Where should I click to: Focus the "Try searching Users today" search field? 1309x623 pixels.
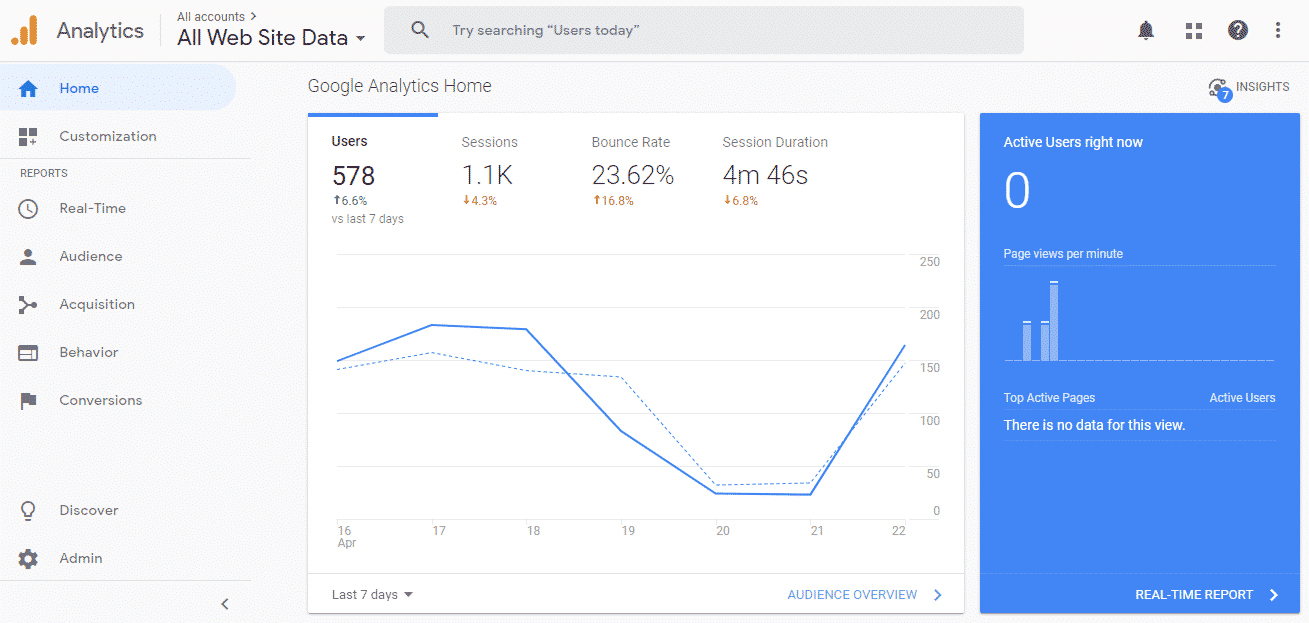click(704, 30)
